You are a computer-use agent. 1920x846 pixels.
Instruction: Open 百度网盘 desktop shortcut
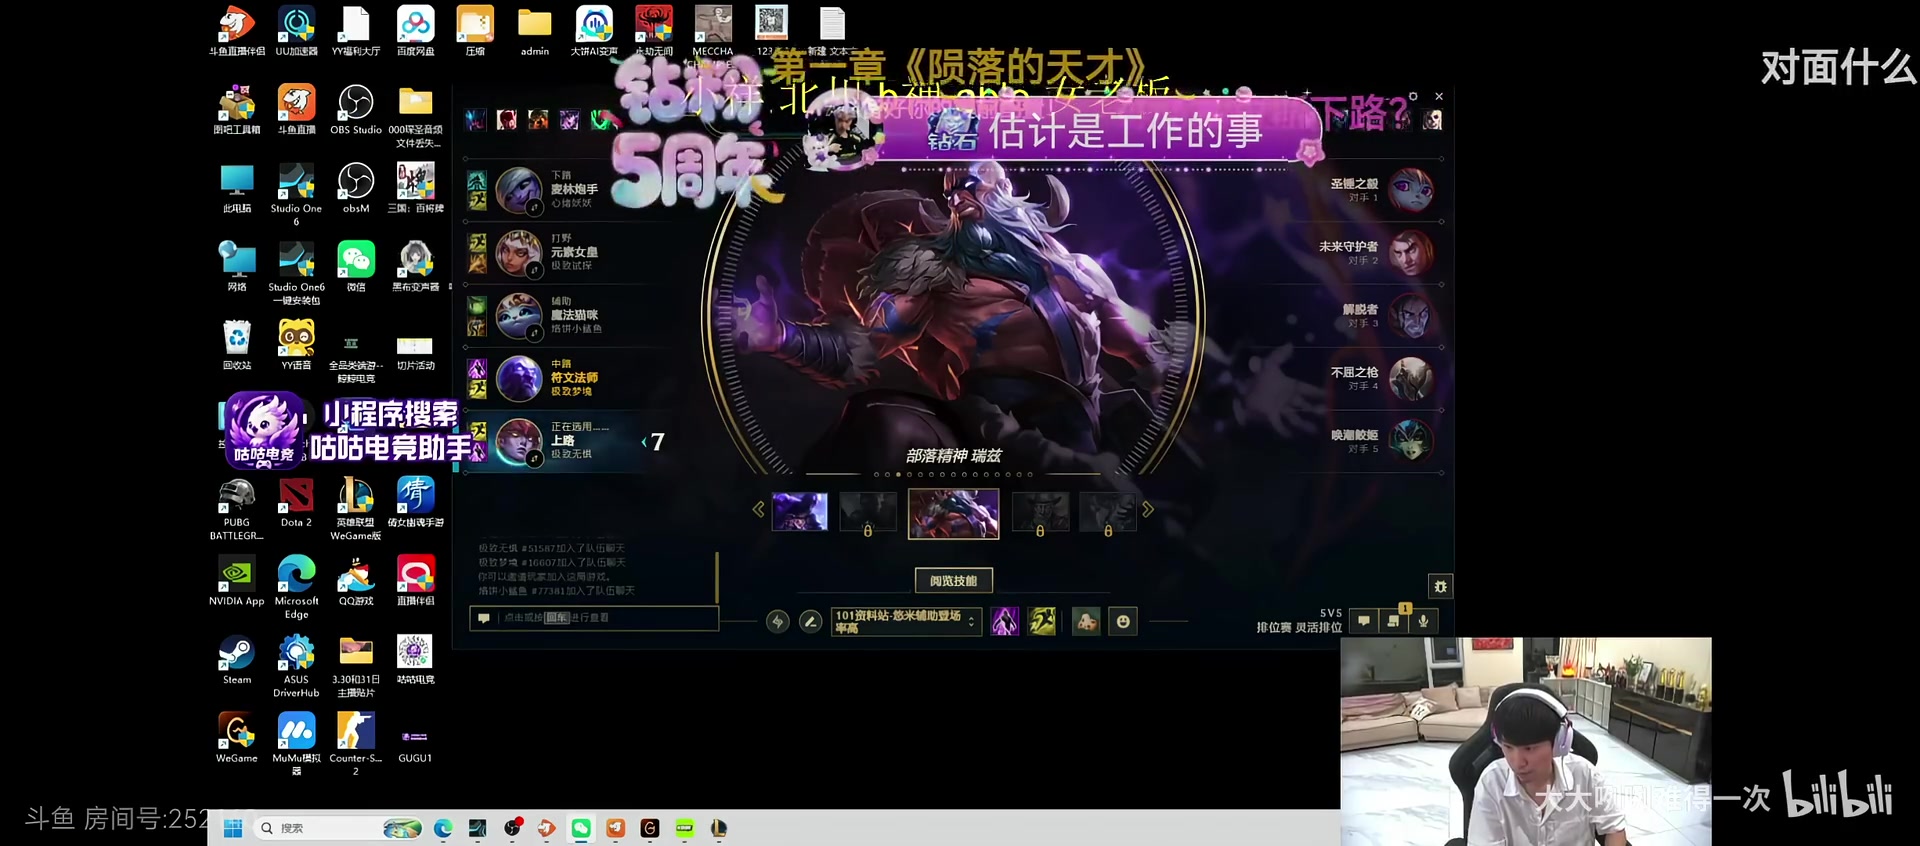coord(415,31)
